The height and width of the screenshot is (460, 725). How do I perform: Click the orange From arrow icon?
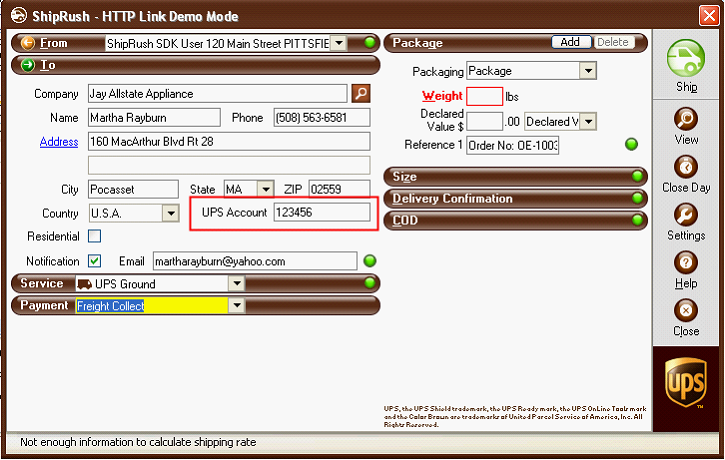tap(28, 43)
